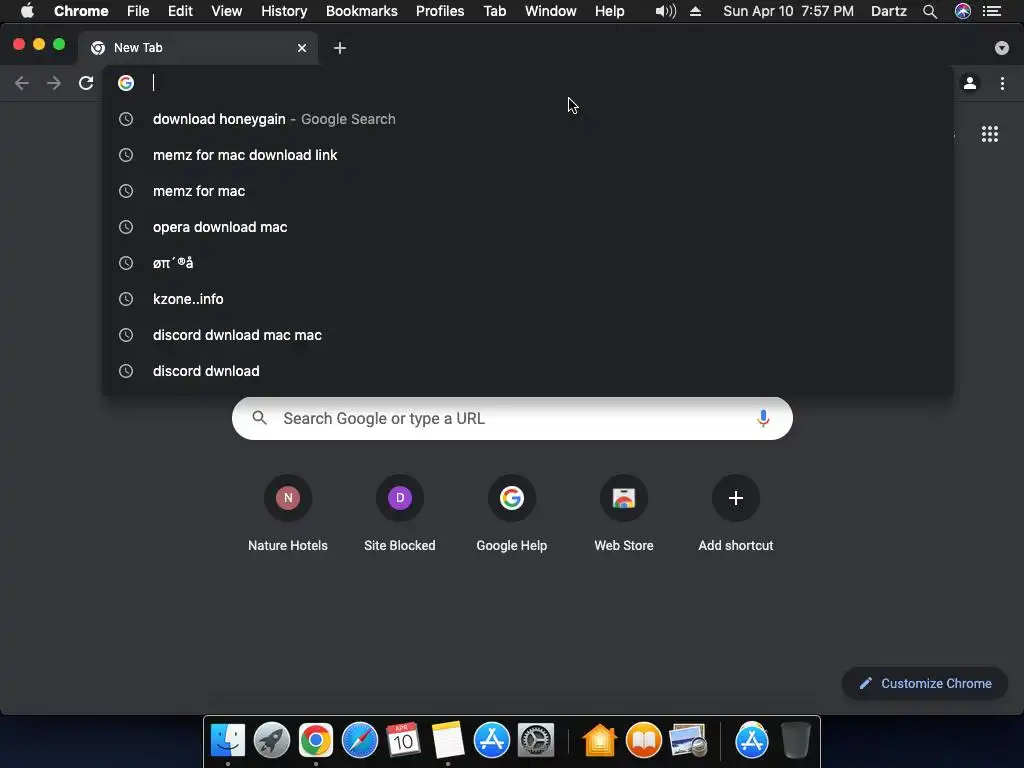The image size is (1024, 768).
Task: Choose the 'opera download mac' suggestion
Action: 528,227
